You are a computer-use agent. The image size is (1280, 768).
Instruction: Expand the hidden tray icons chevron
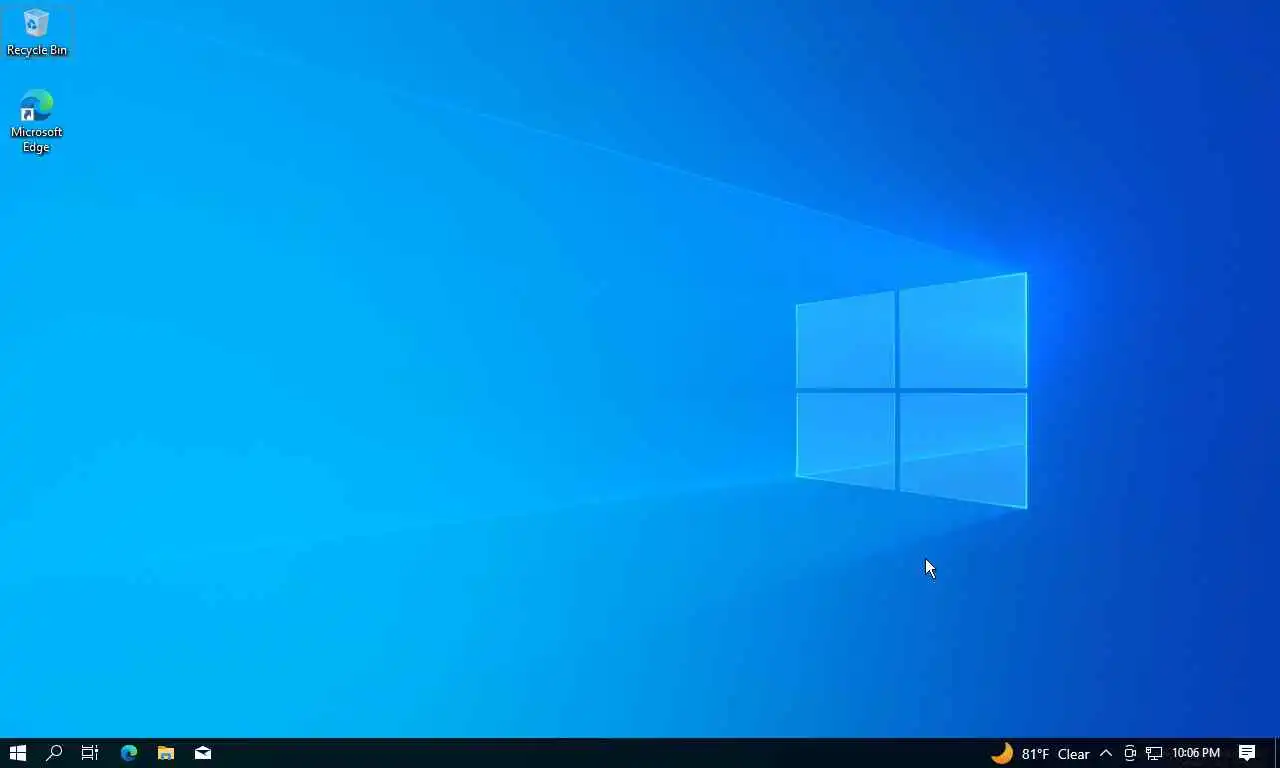coord(1105,753)
